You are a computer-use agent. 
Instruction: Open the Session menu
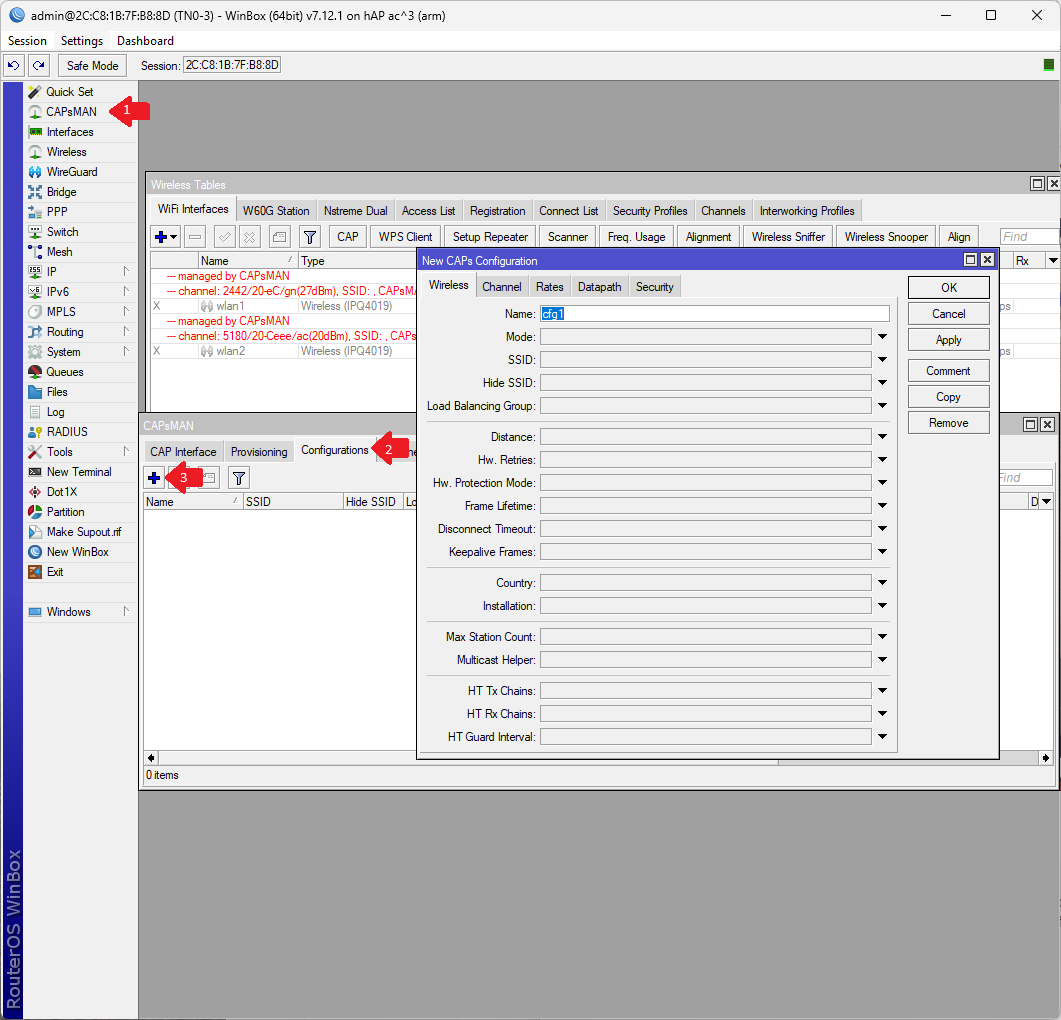point(26,40)
